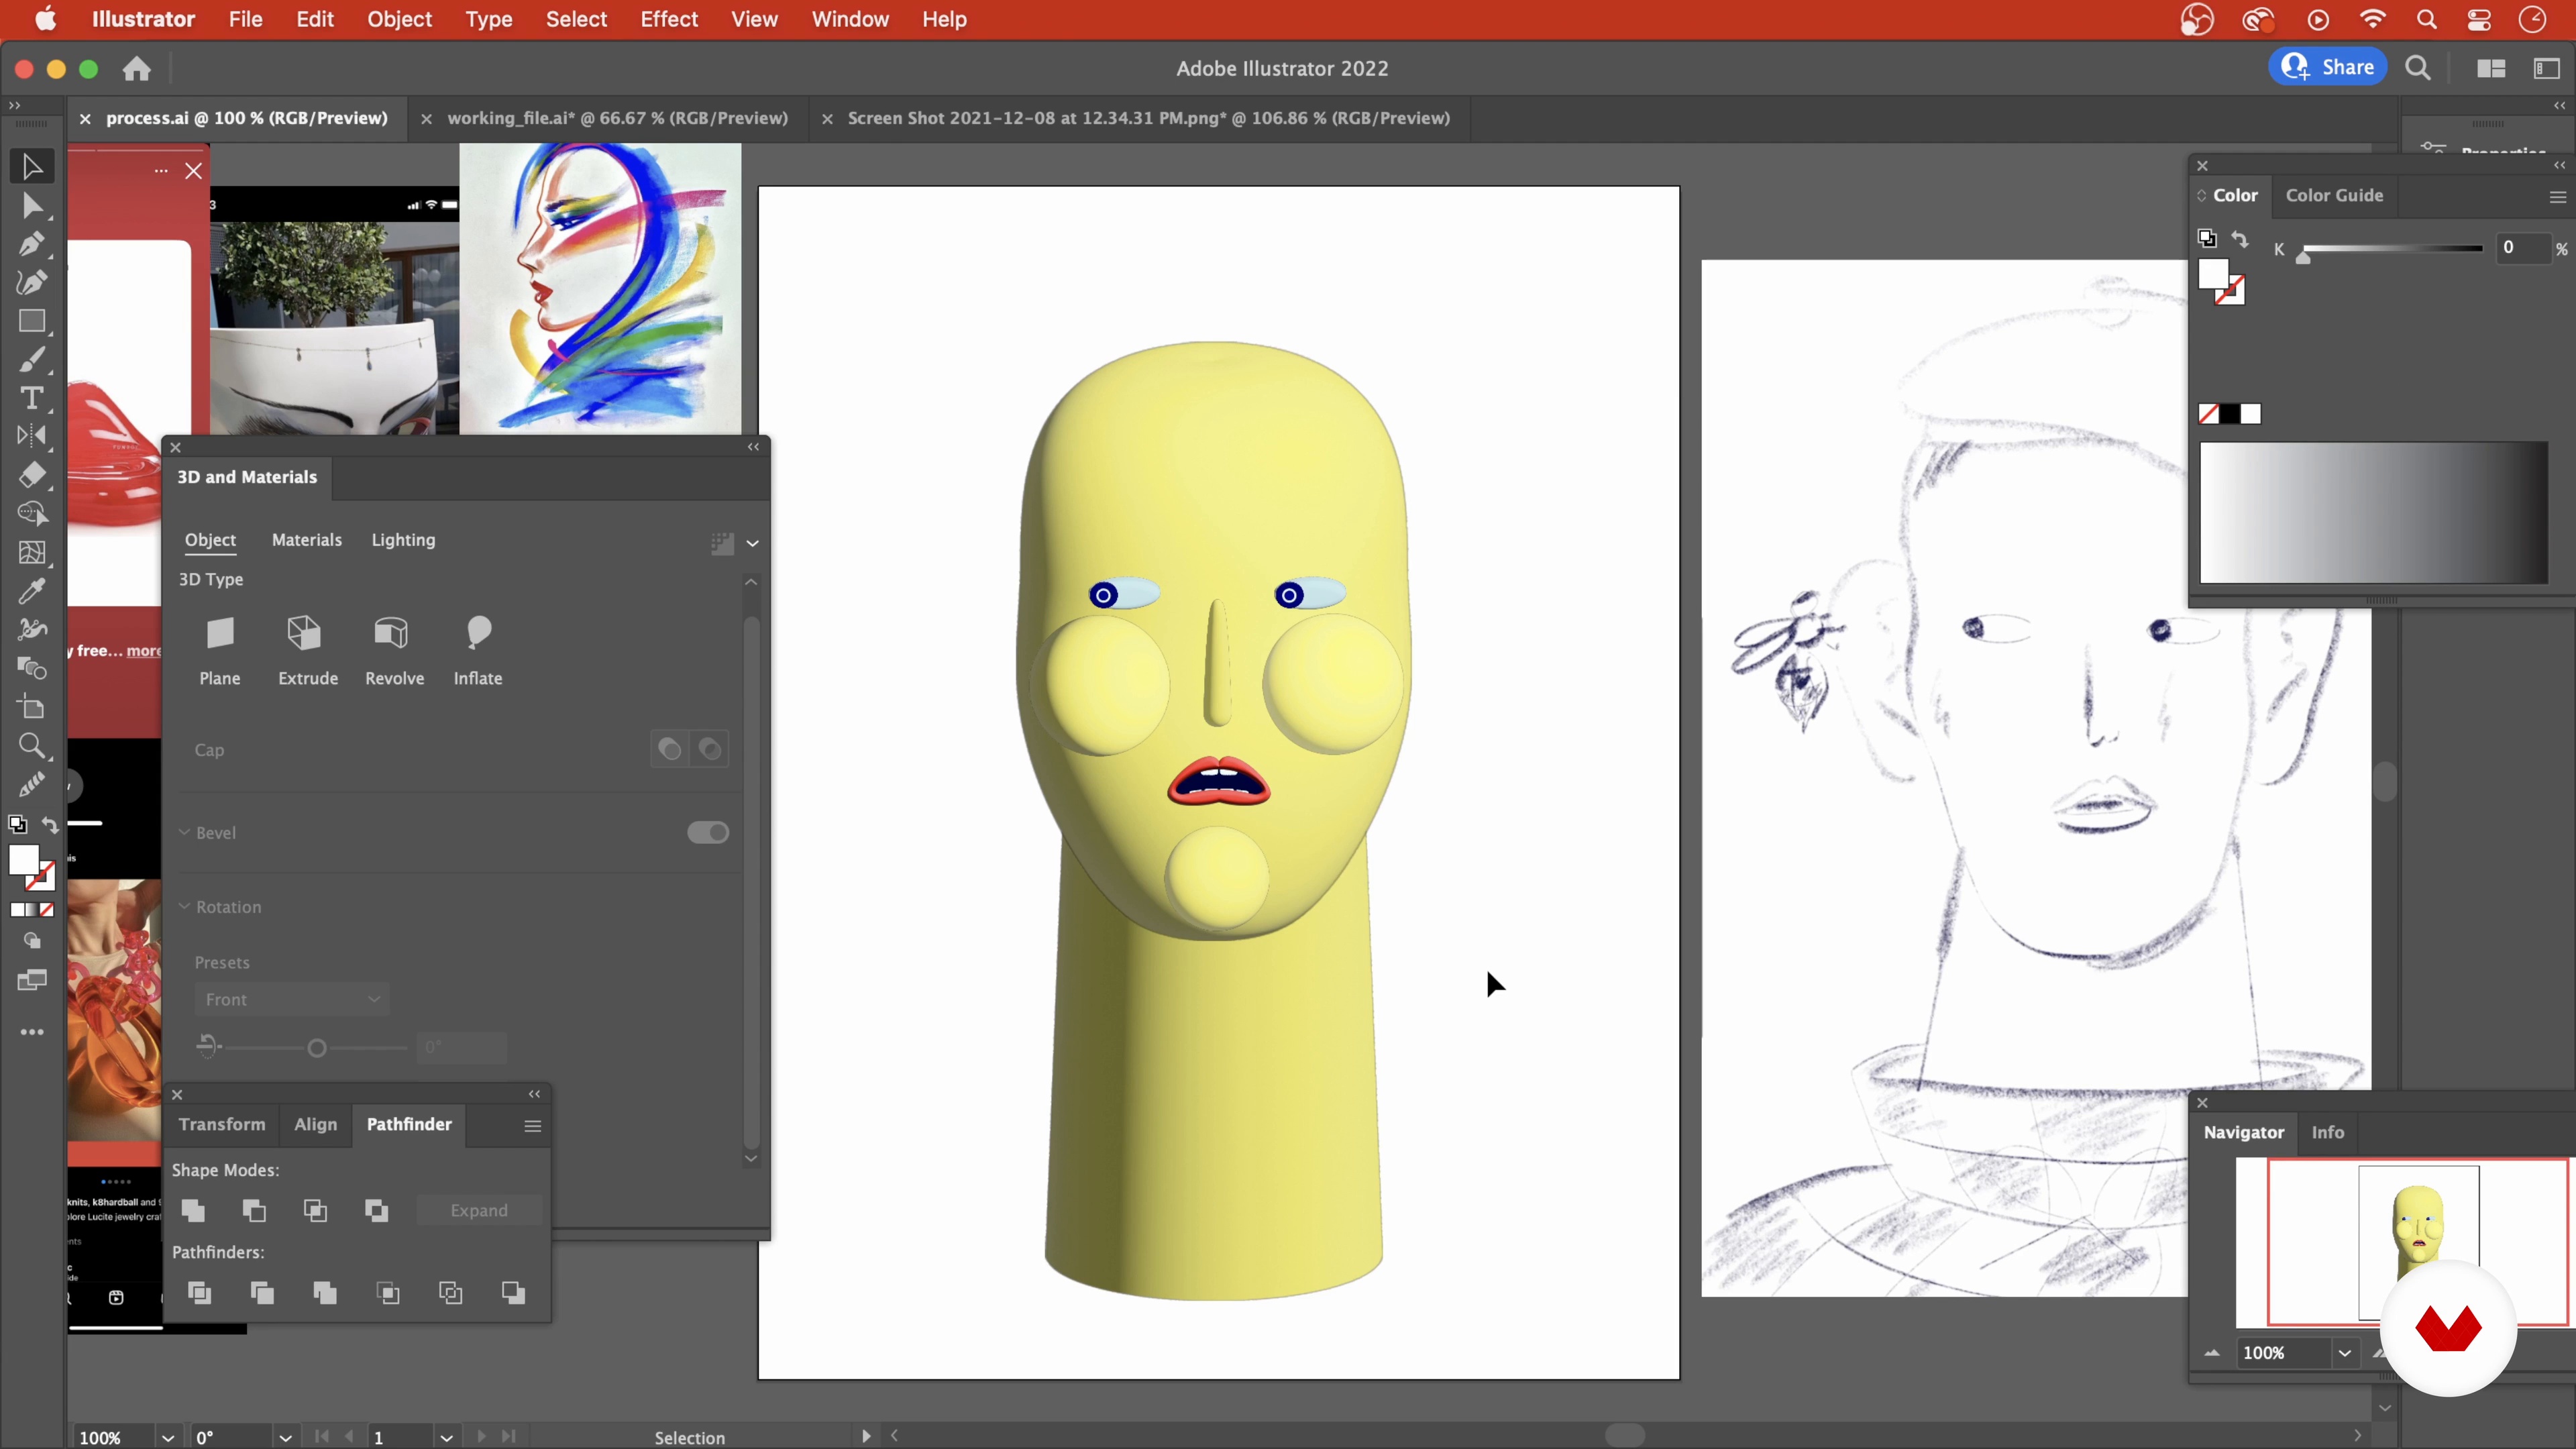Open the rotation Presets Front dropdown
The height and width of the screenshot is (1449, 2576).
click(291, 999)
